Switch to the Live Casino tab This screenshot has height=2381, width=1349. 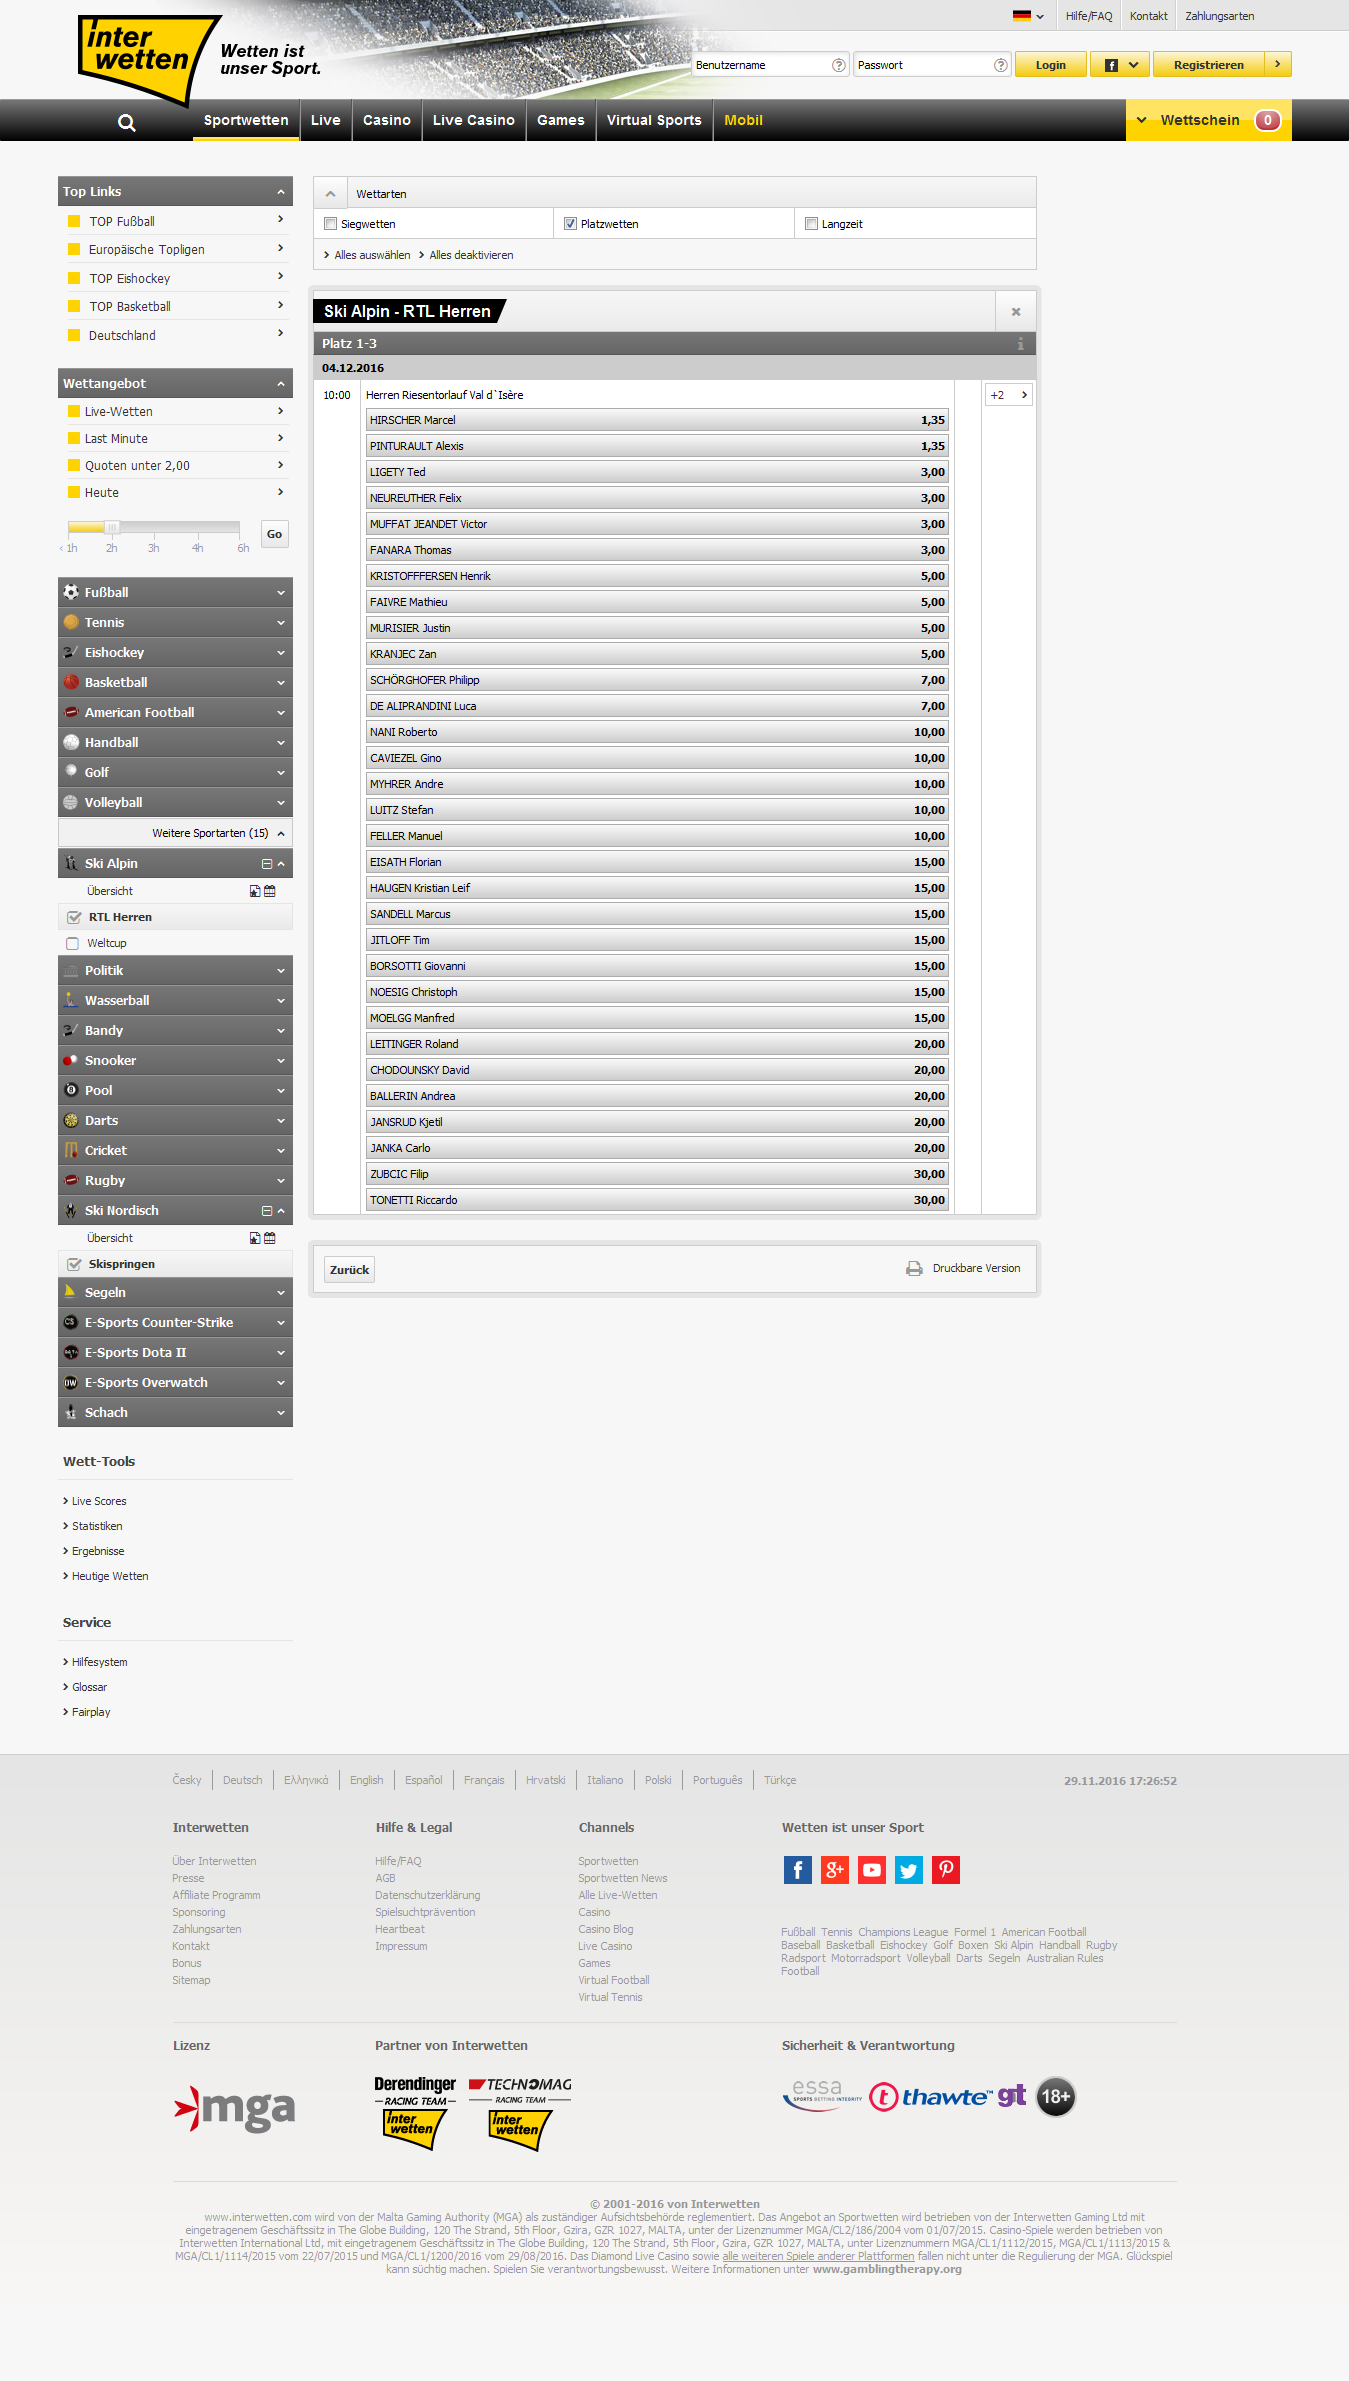click(x=474, y=120)
